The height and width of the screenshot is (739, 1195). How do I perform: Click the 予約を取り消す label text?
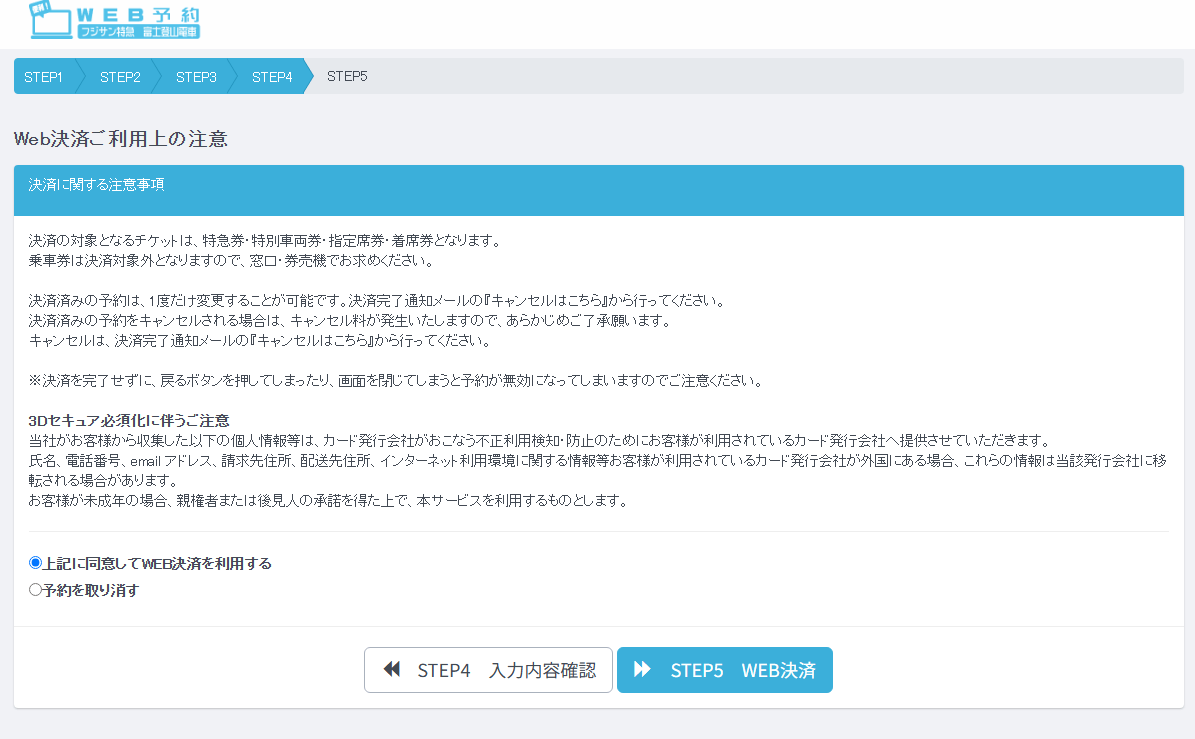point(91,590)
